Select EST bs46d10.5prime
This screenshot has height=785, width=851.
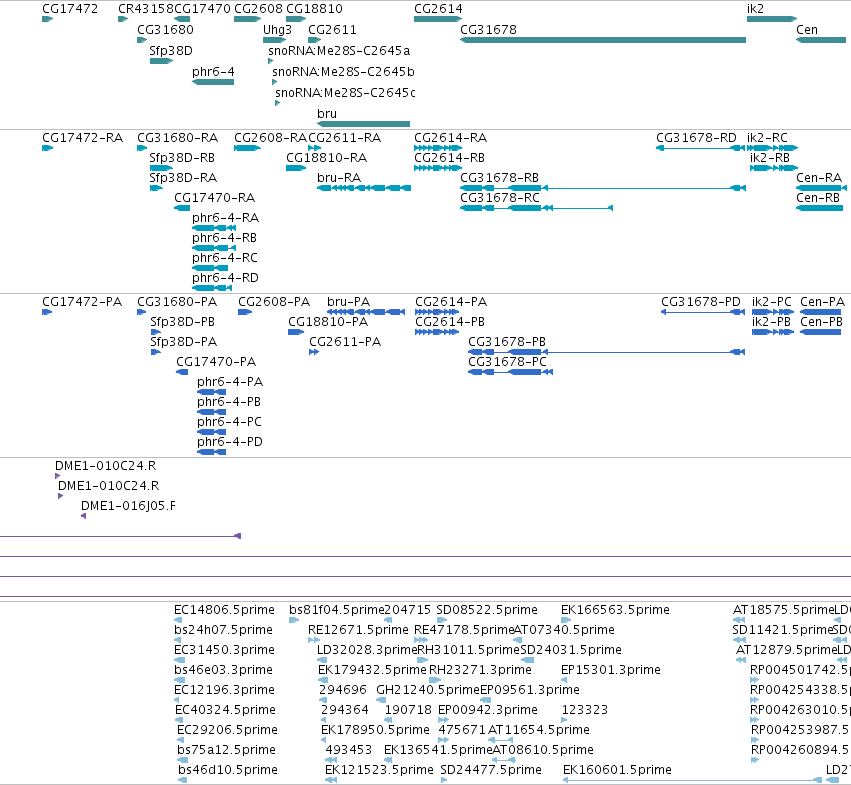click(x=228, y=770)
